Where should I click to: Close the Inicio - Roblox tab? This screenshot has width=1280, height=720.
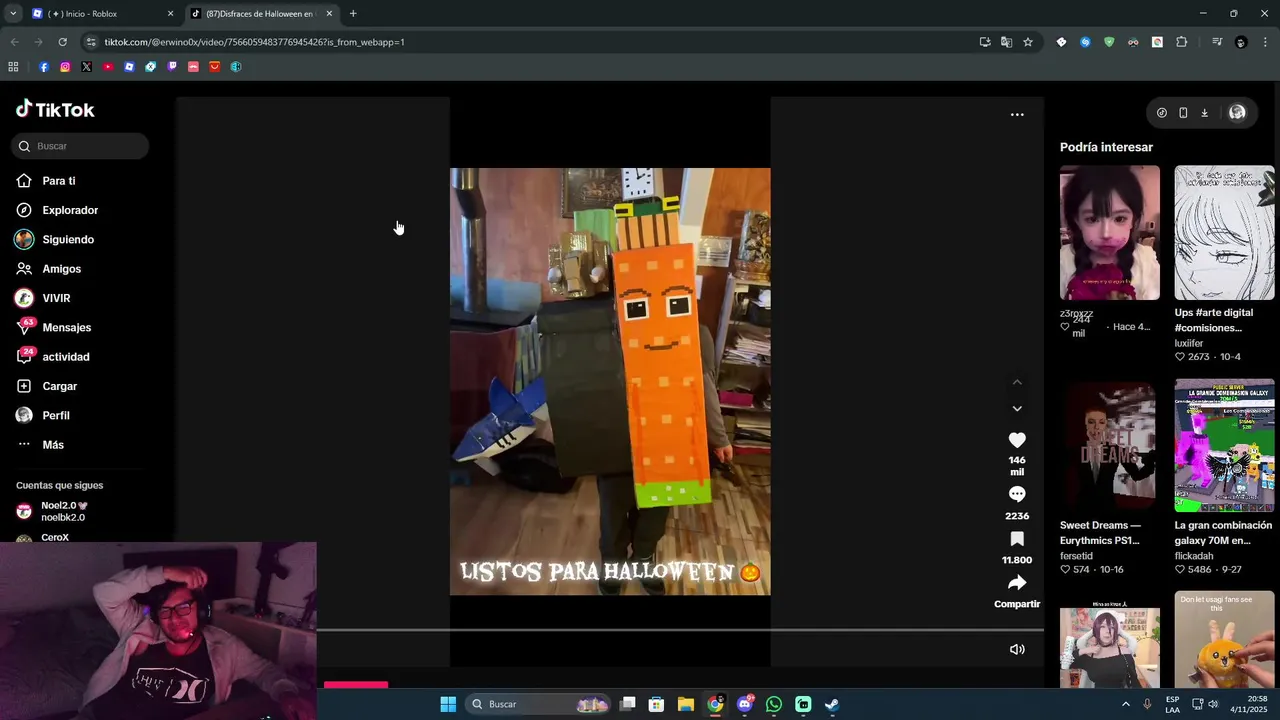point(170,14)
